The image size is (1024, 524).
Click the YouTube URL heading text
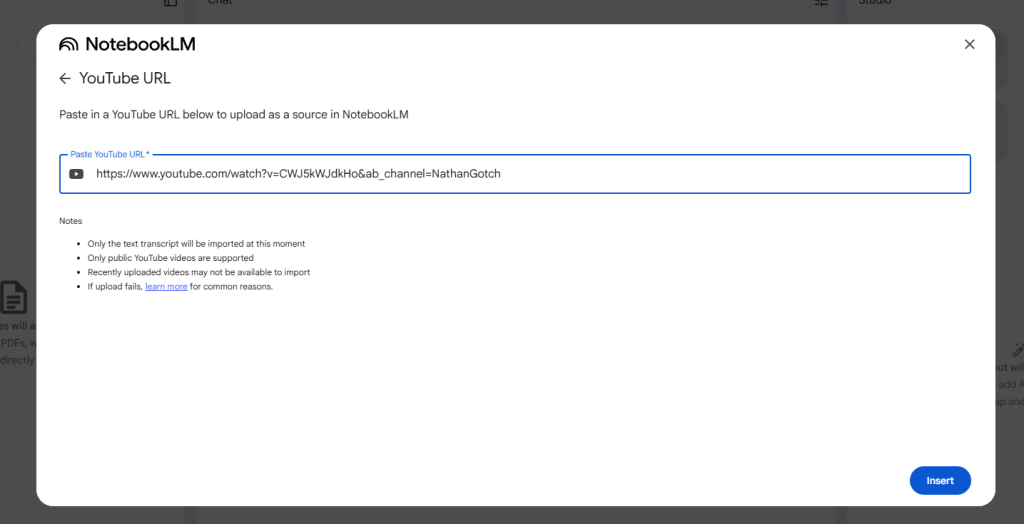click(125, 79)
